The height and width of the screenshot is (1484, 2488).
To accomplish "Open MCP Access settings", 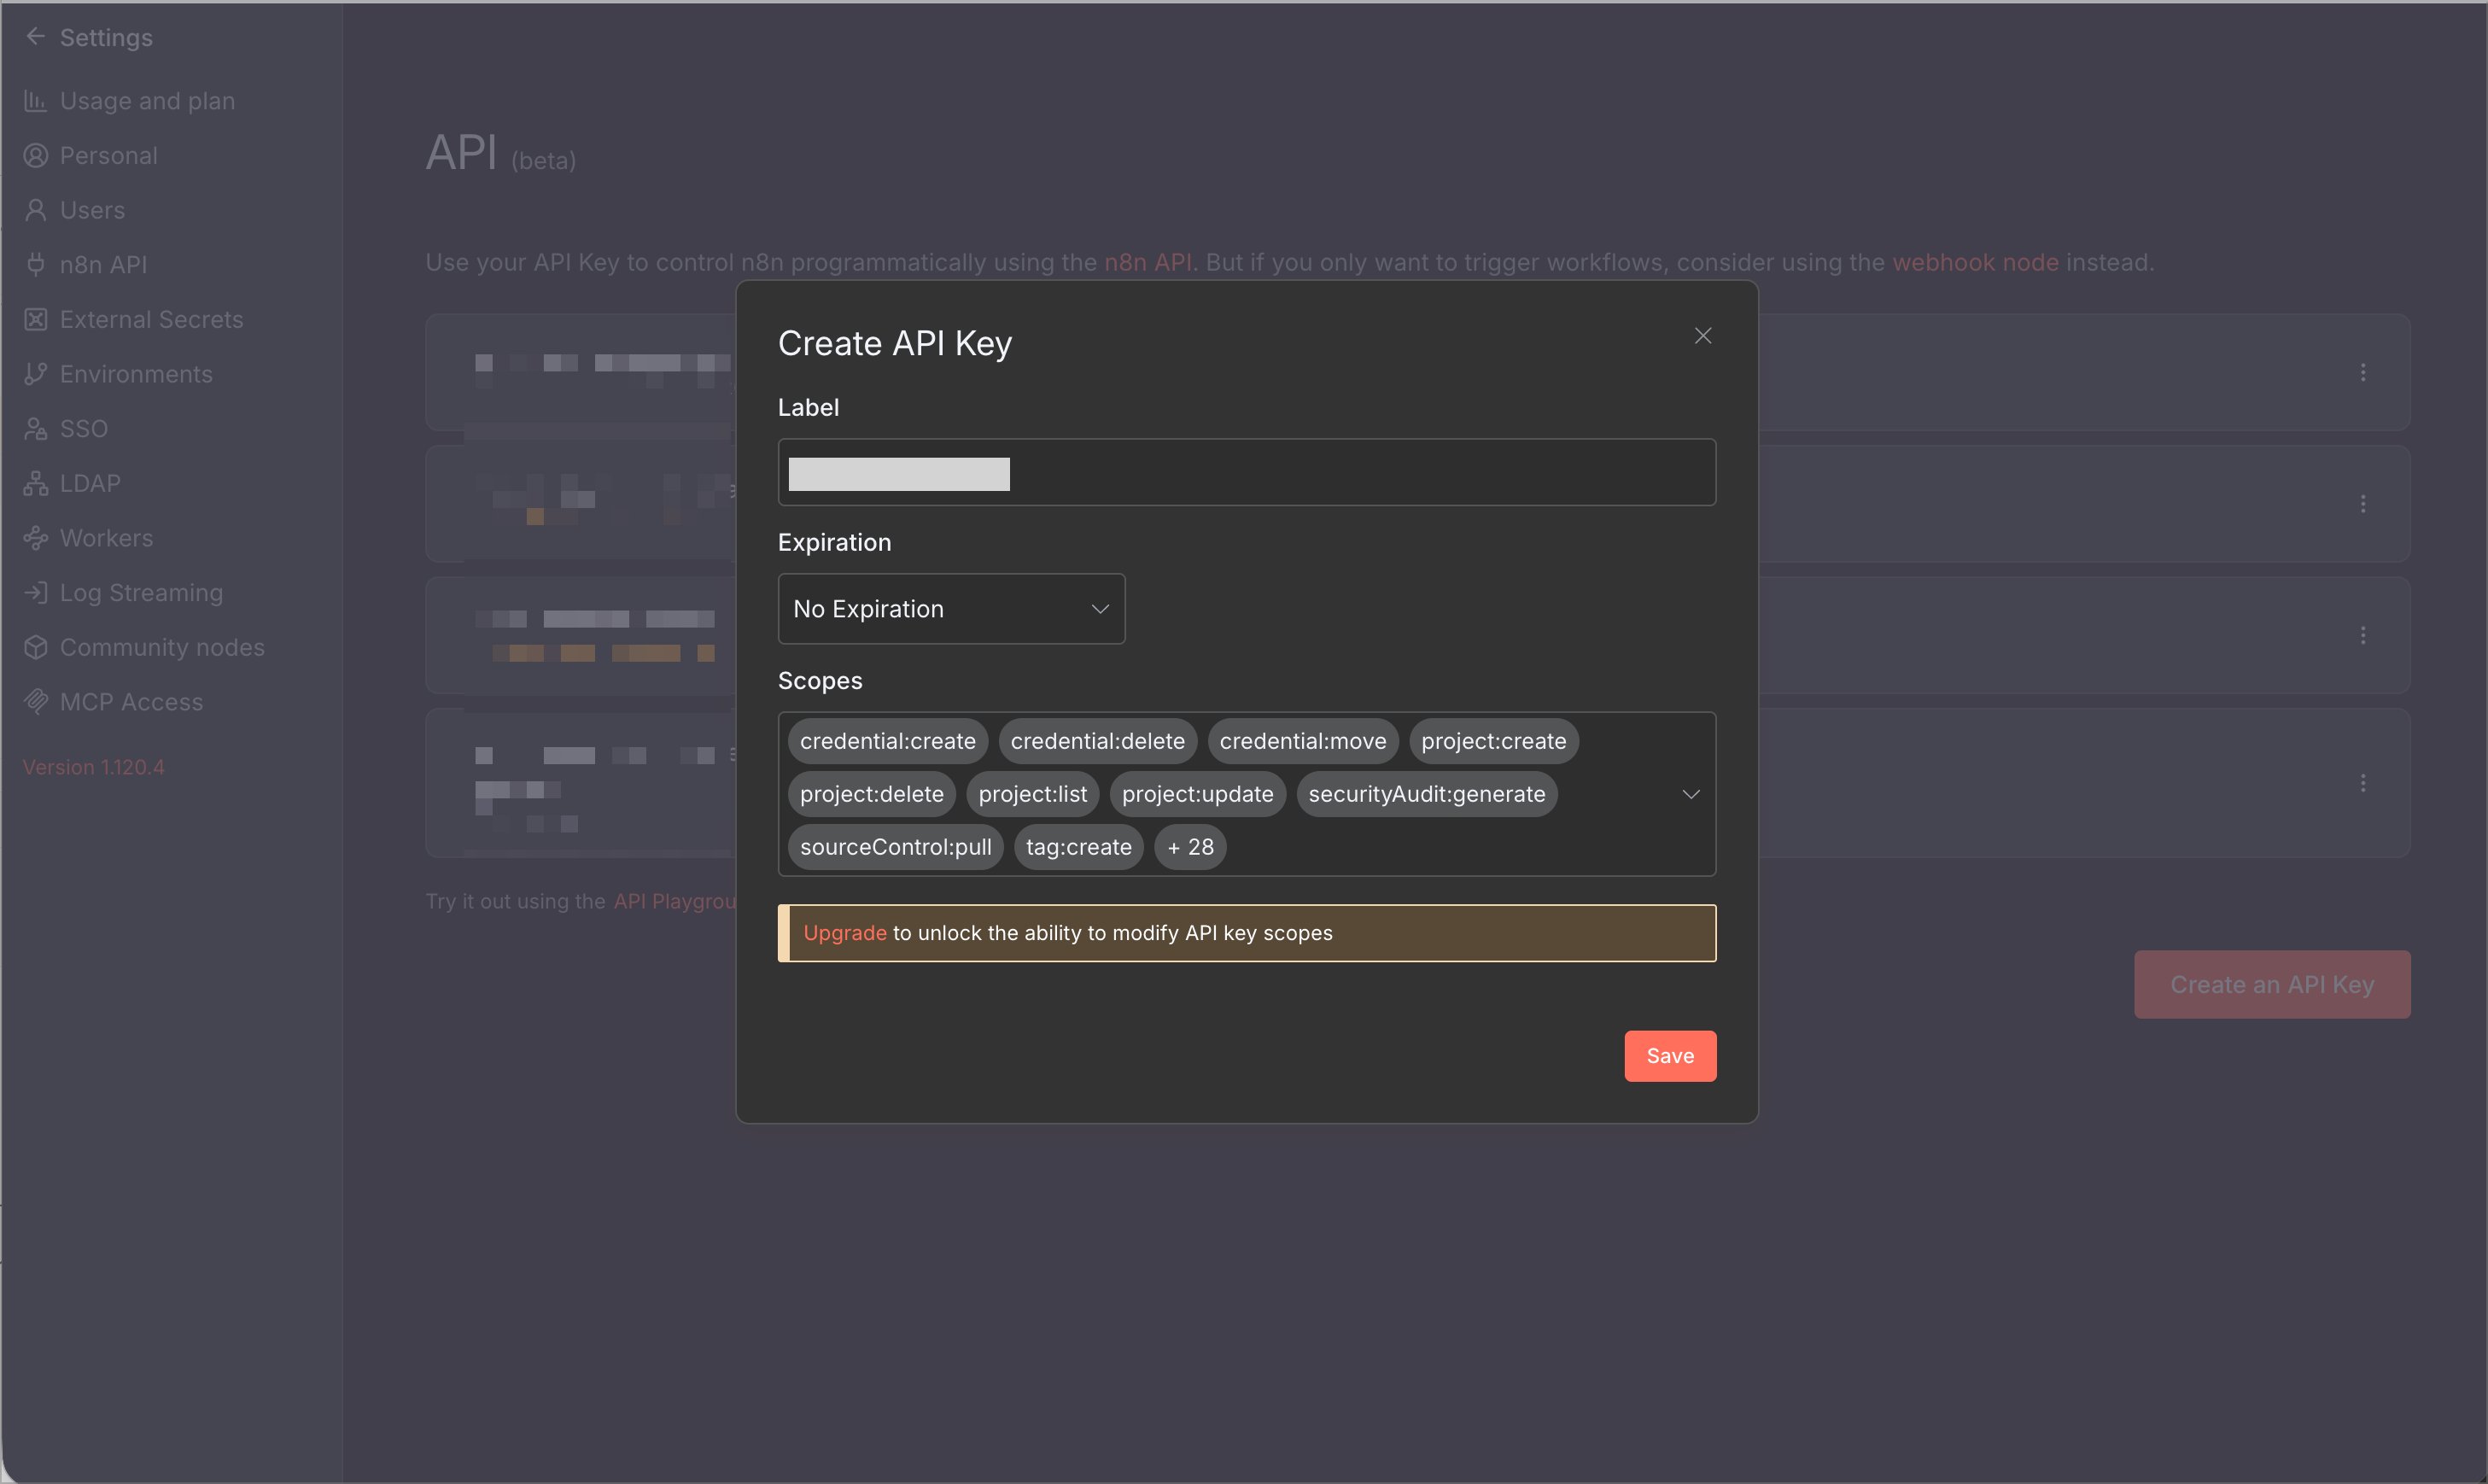I will [x=131, y=702].
